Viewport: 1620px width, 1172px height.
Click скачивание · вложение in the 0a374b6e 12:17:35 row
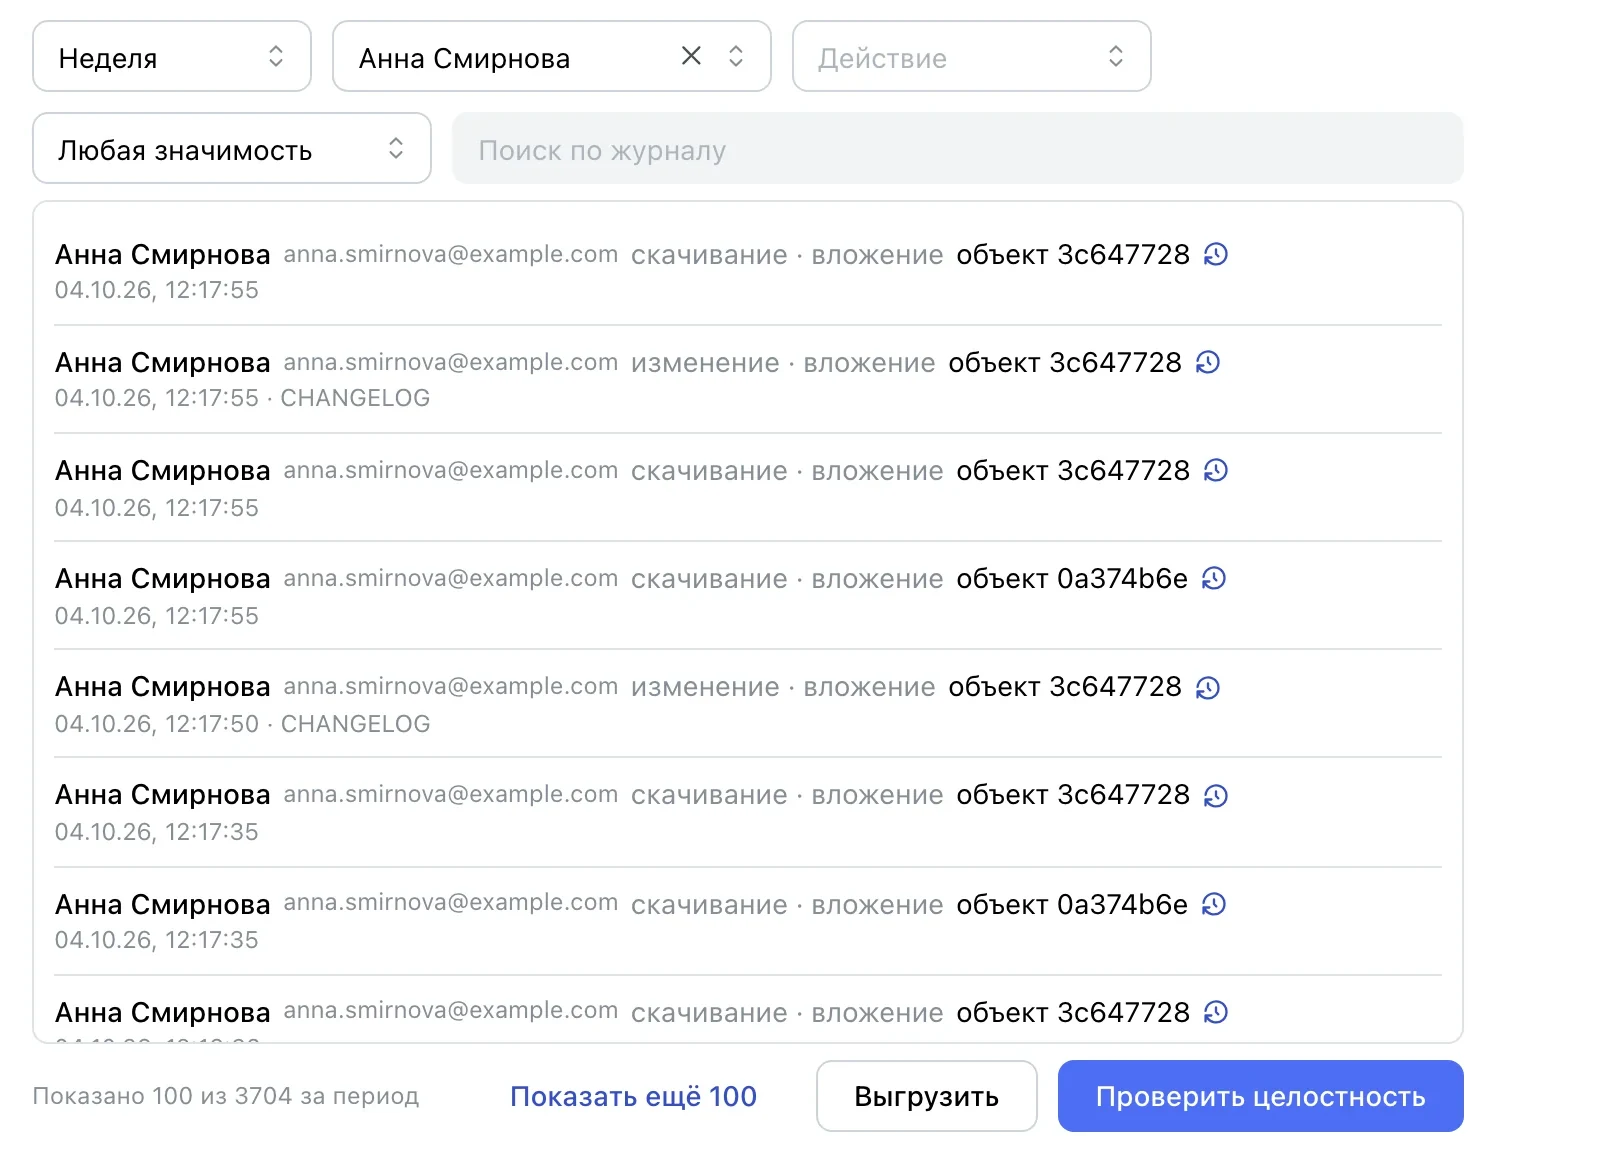787,905
